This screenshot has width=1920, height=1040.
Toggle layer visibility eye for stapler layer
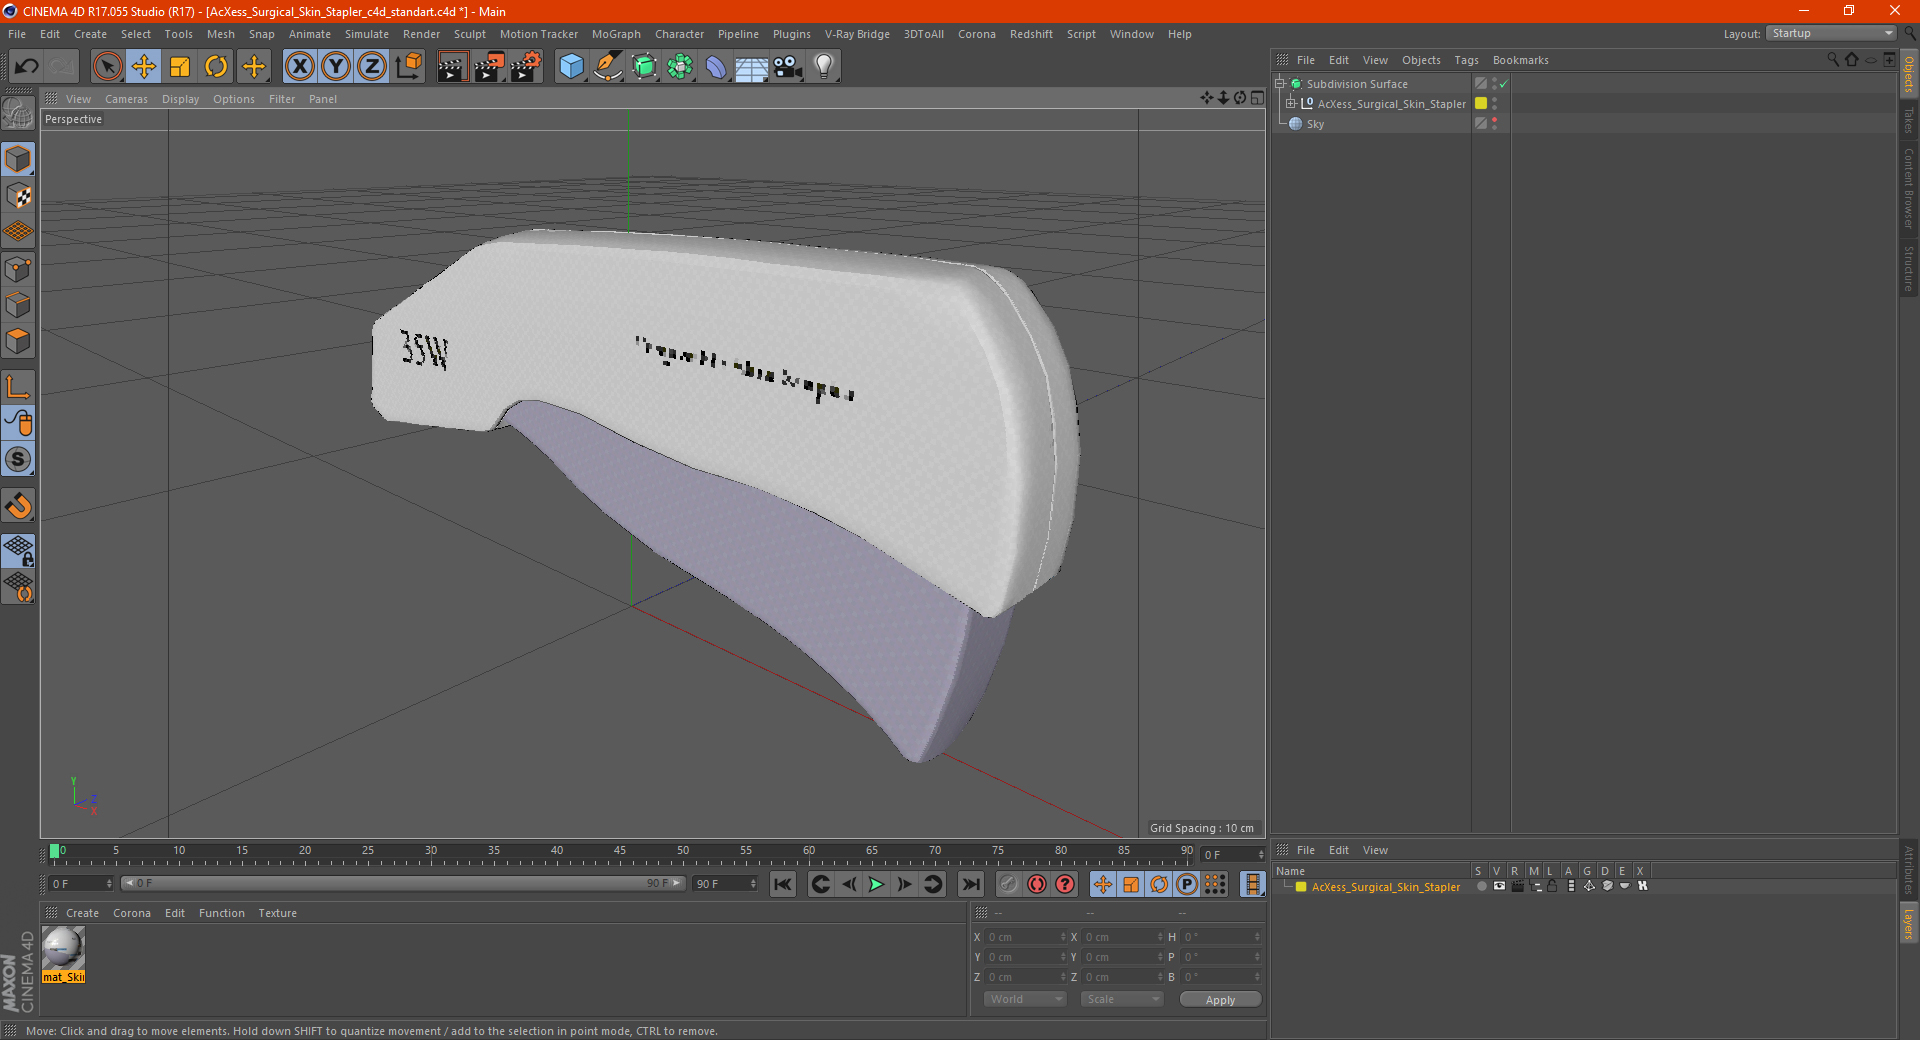(x=1499, y=886)
